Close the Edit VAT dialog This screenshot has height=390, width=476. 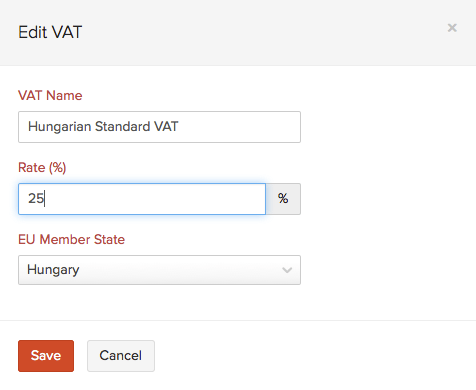pos(452,28)
